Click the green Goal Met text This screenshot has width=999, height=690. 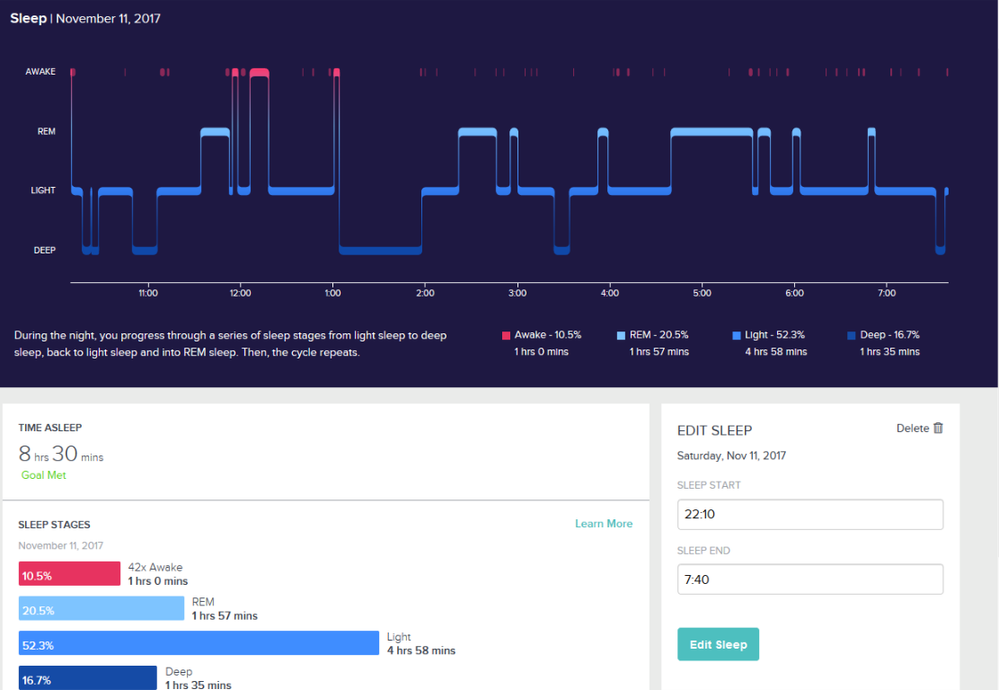[44, 475]
